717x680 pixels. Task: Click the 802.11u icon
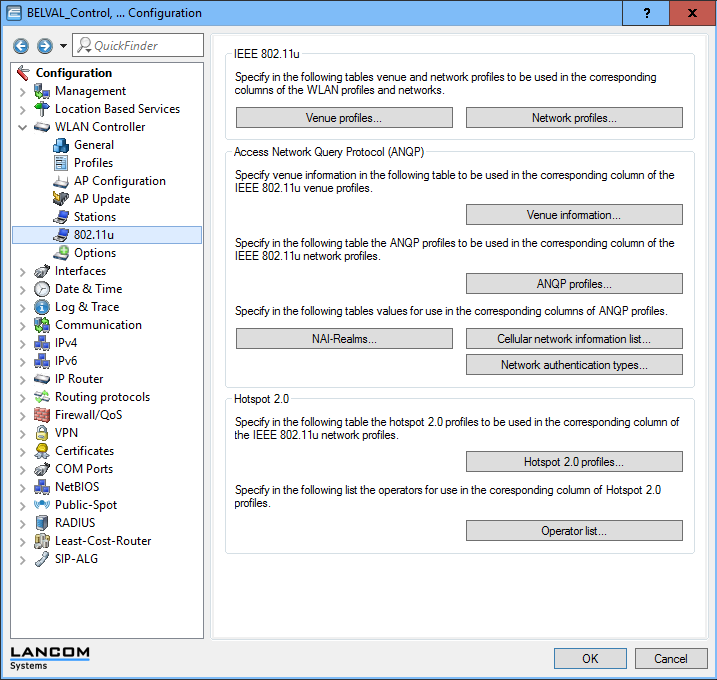pyautogui.click(x=61, y=235)
